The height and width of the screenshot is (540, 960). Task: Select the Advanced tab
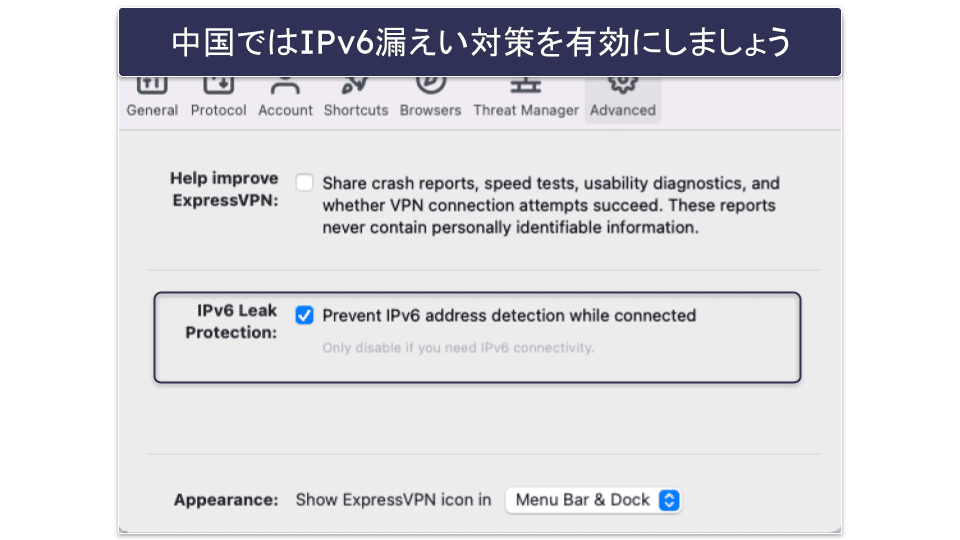point(623,99)
